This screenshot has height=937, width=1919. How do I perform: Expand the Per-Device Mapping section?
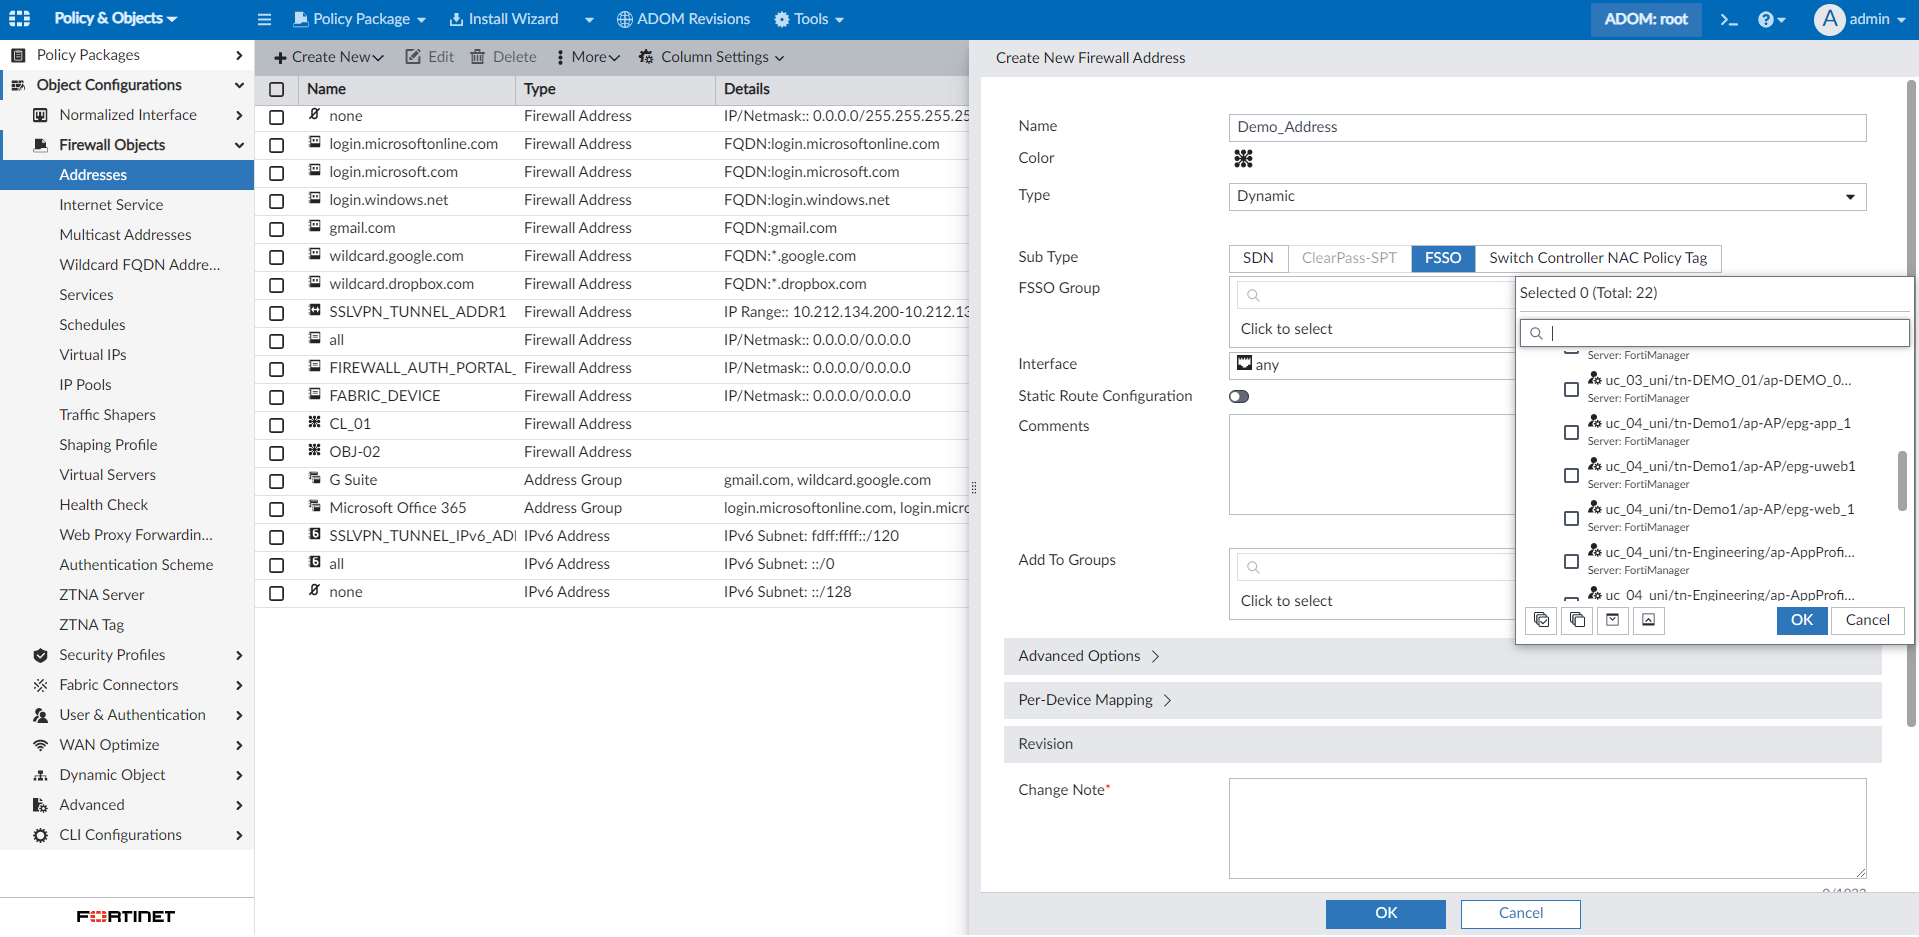[1094, 700]
